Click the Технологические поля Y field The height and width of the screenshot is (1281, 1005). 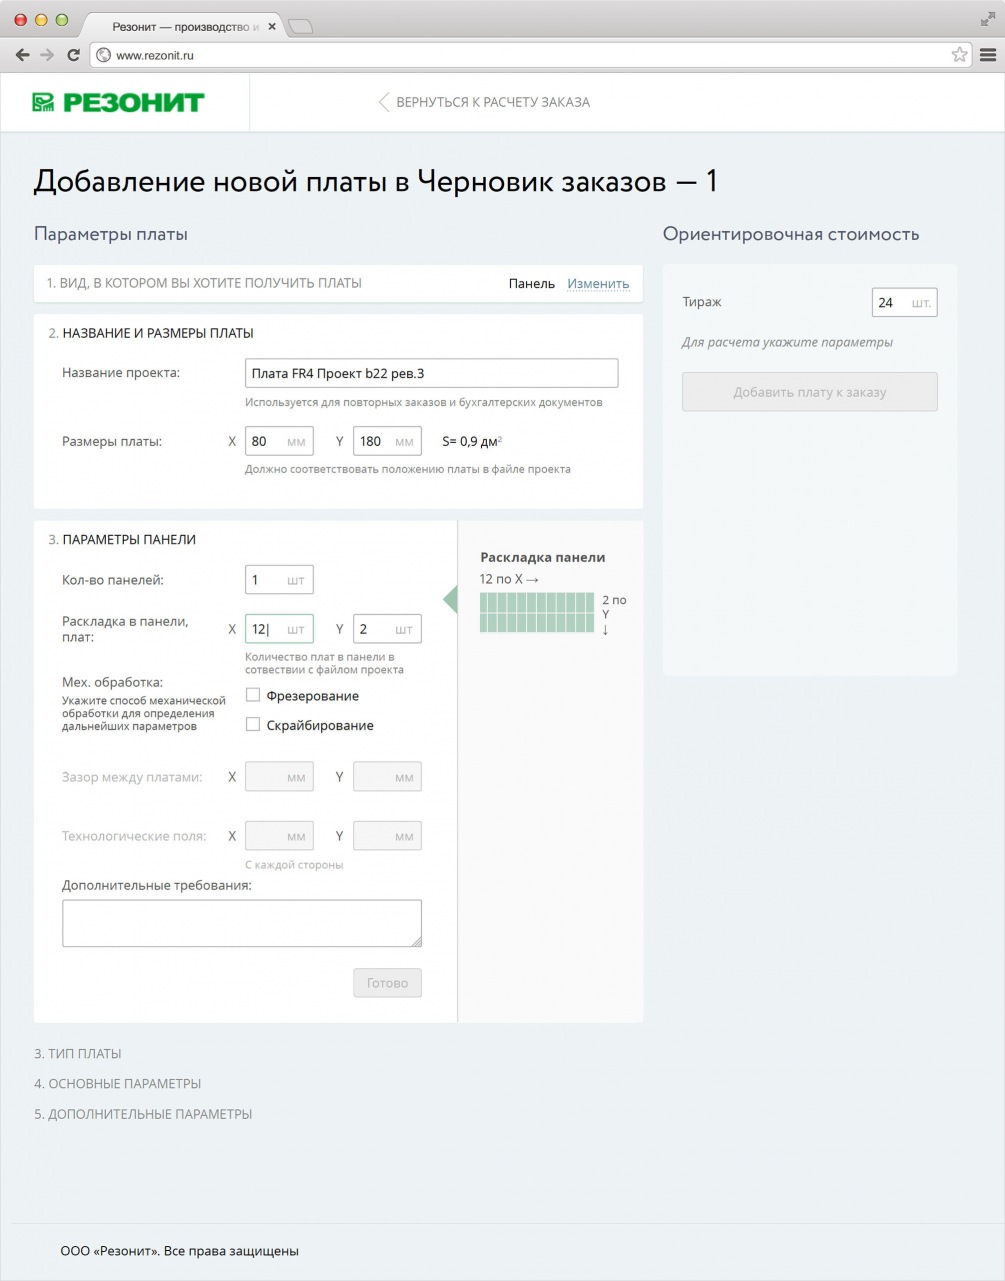[387, 836]
